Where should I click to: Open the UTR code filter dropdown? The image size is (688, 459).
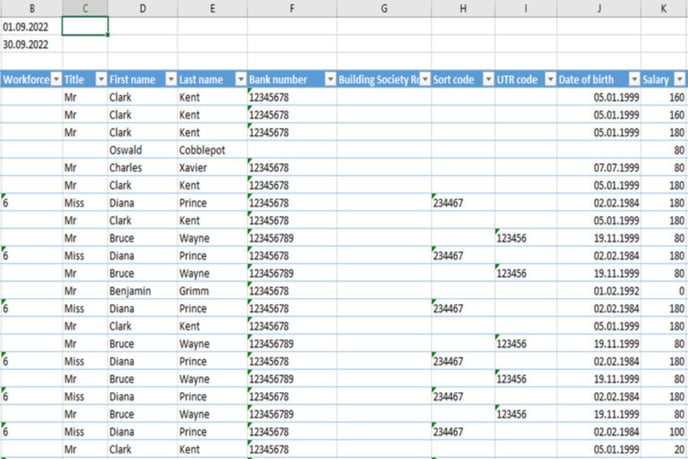tap(550, 79)
